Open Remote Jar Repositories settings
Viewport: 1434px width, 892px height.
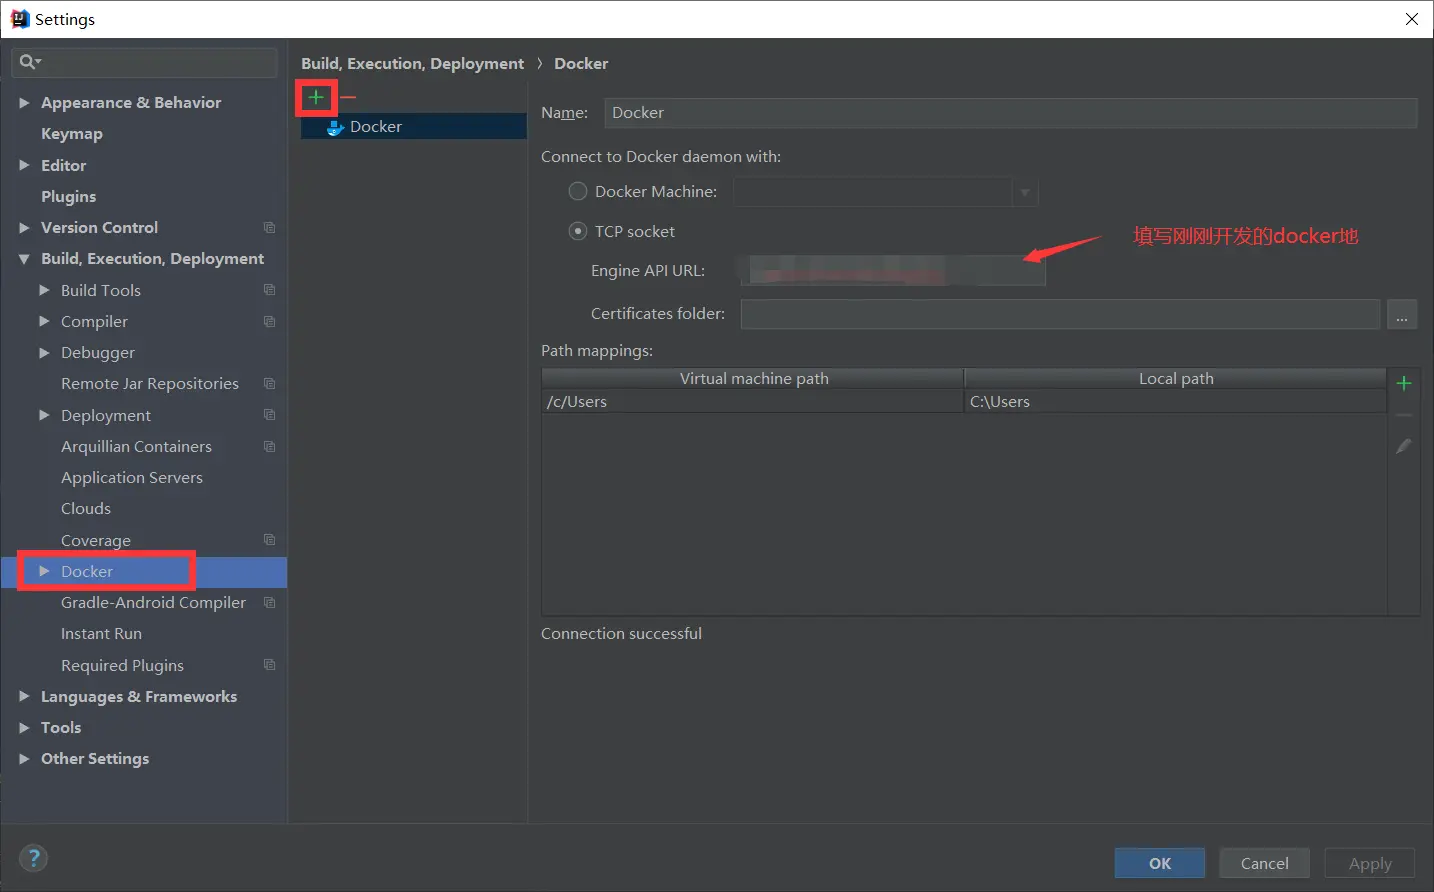[x=150, y=384]
